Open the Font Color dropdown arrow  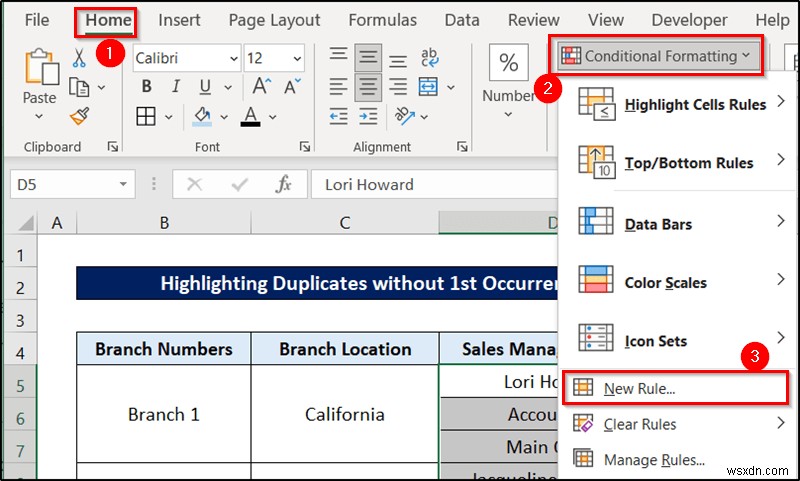272,117
